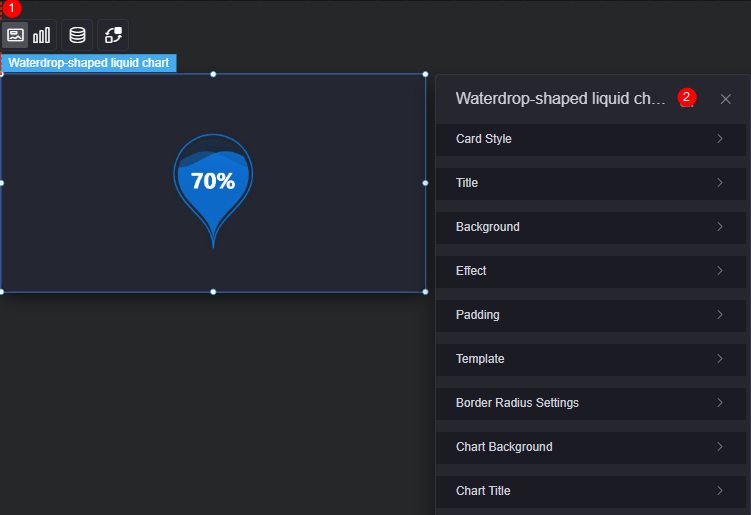
Task: Expand the Padding section
Action: point(591,315)
